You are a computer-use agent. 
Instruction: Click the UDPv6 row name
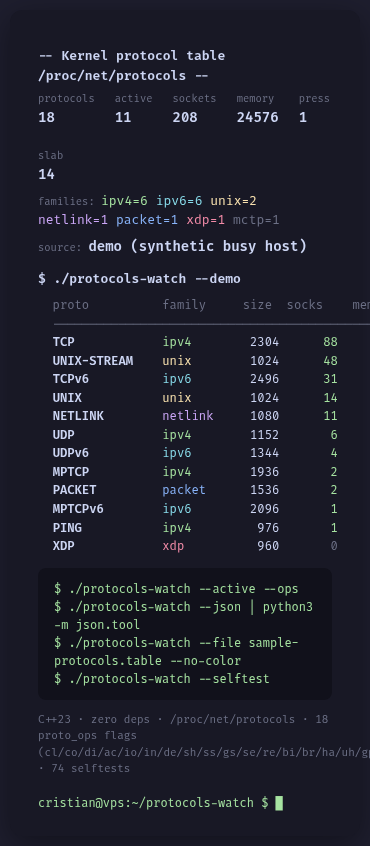(x=71, y=453)
